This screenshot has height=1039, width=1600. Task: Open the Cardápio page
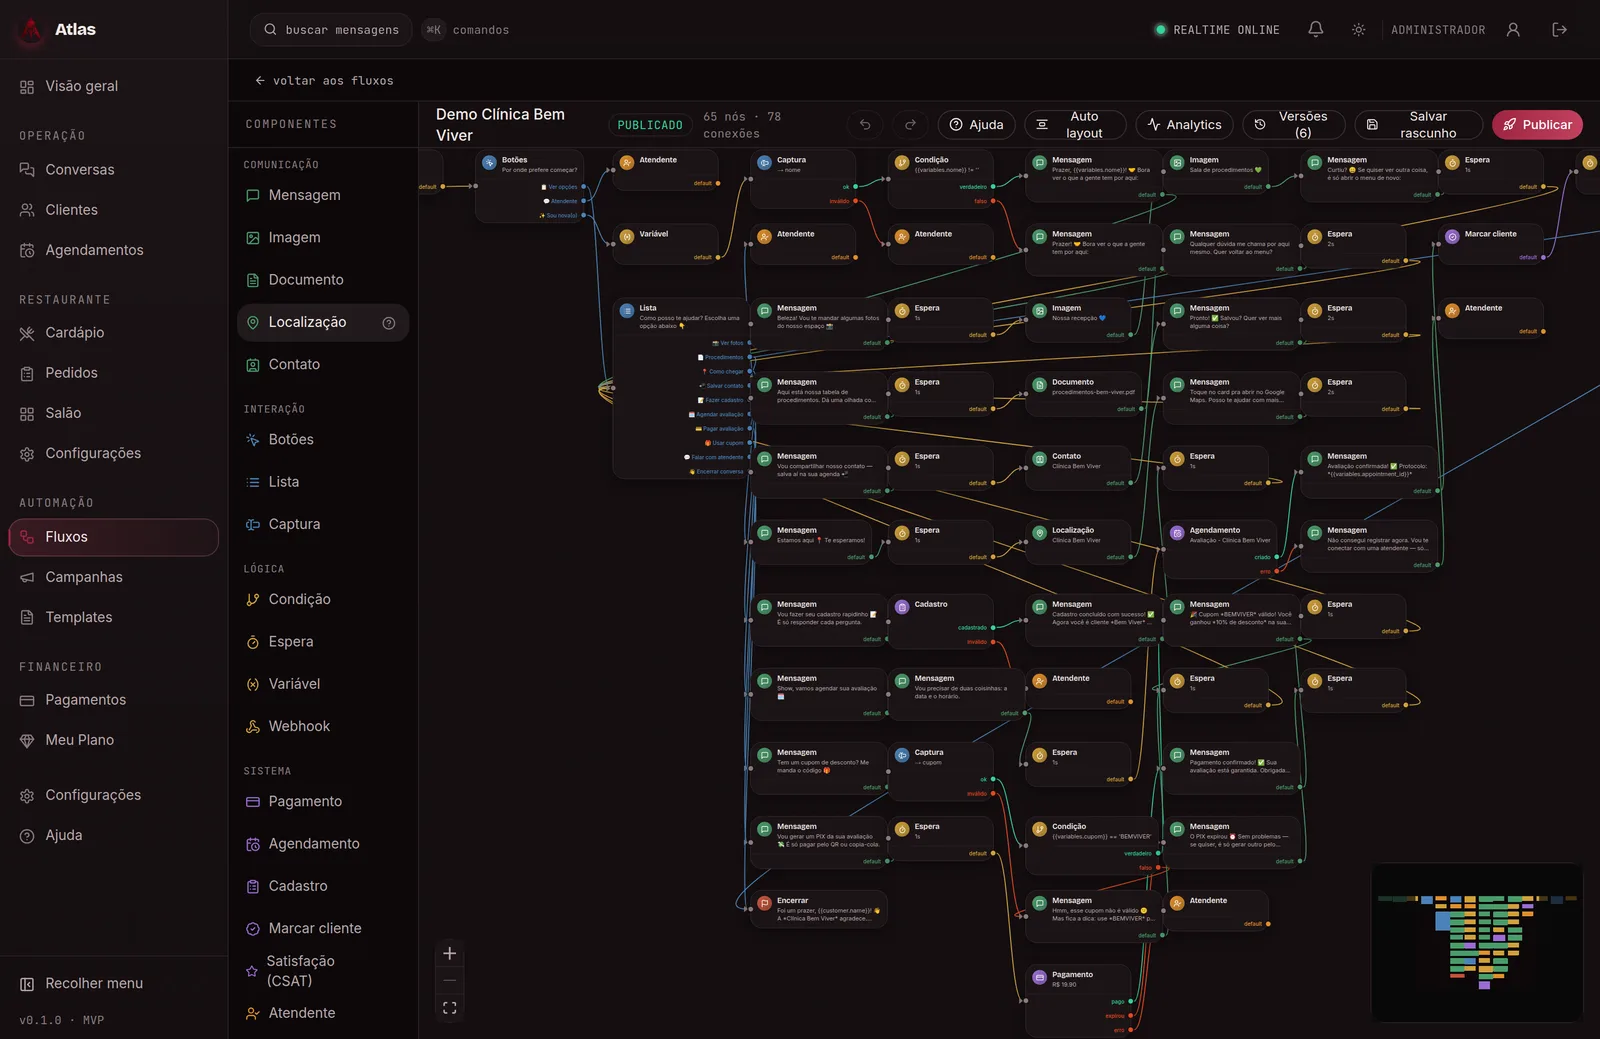tap(113, 333)
